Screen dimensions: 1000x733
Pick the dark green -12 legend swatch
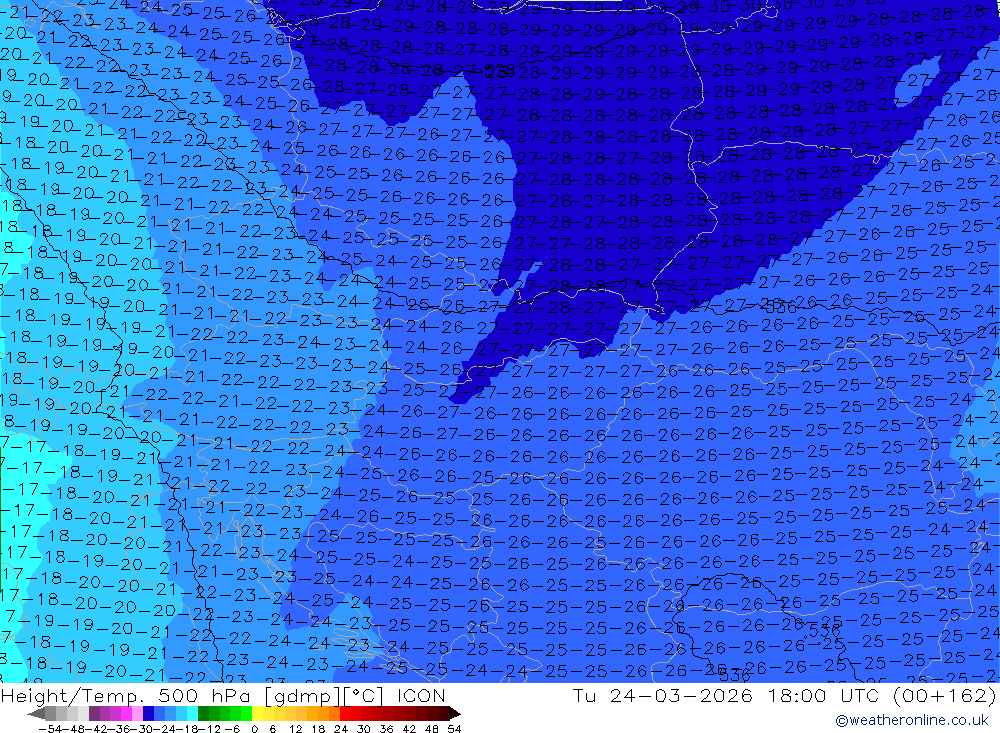[x=203, y=713]
